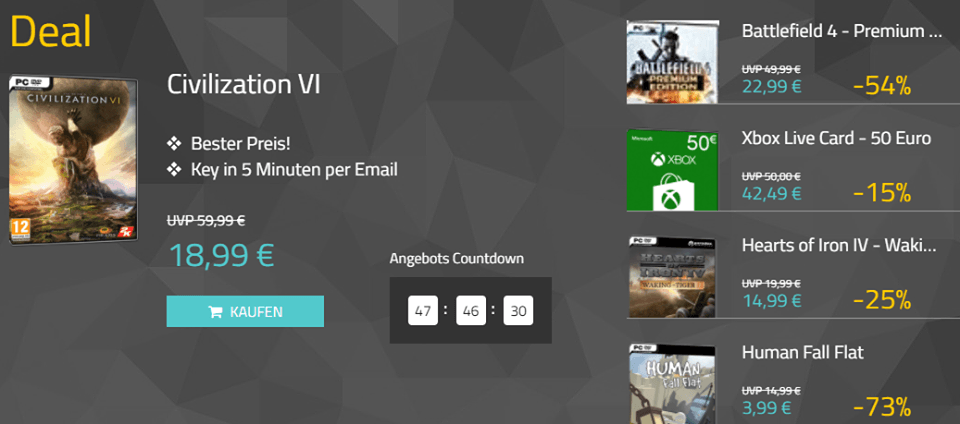
Task: Open Battlefield 4 Premium Edition cover thumbnail
Action: (673, 62)
